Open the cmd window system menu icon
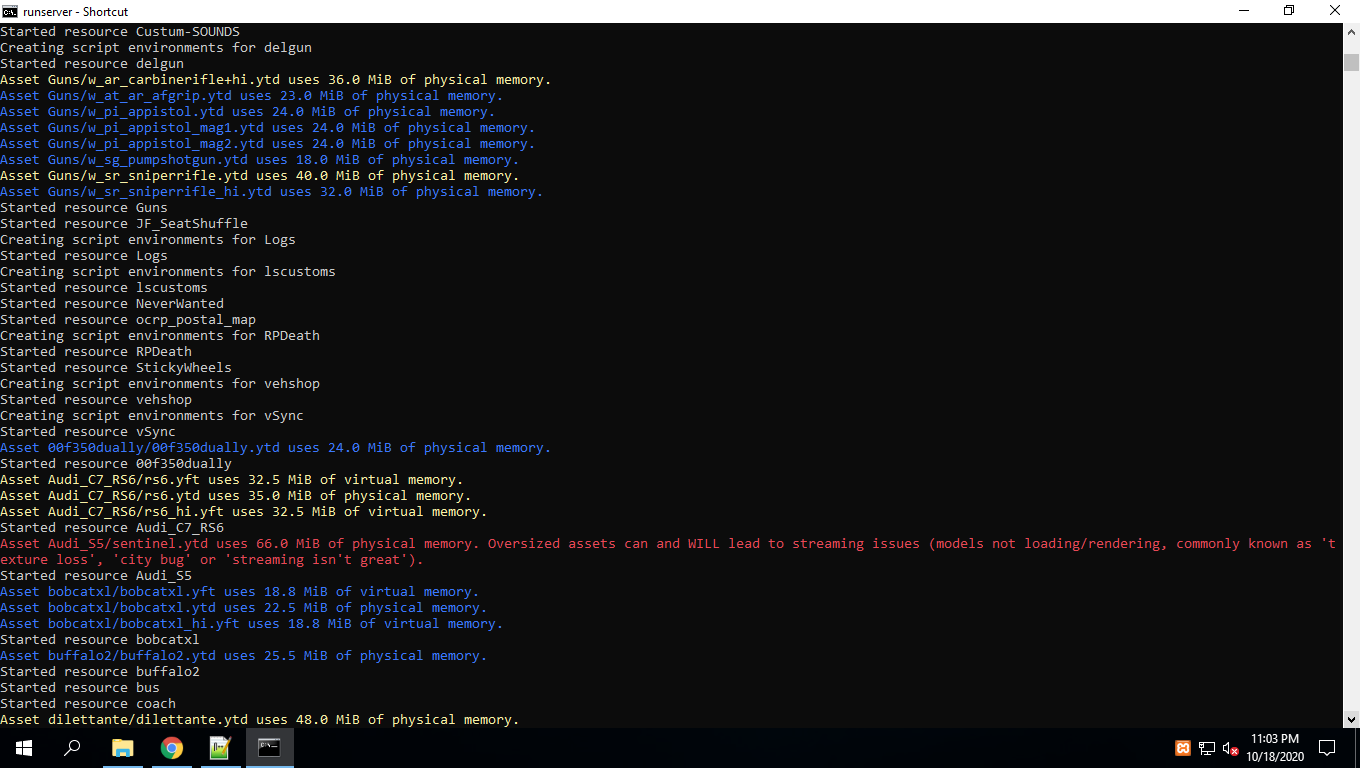The width and height of the screenshot is (1360, 768). 10,11
